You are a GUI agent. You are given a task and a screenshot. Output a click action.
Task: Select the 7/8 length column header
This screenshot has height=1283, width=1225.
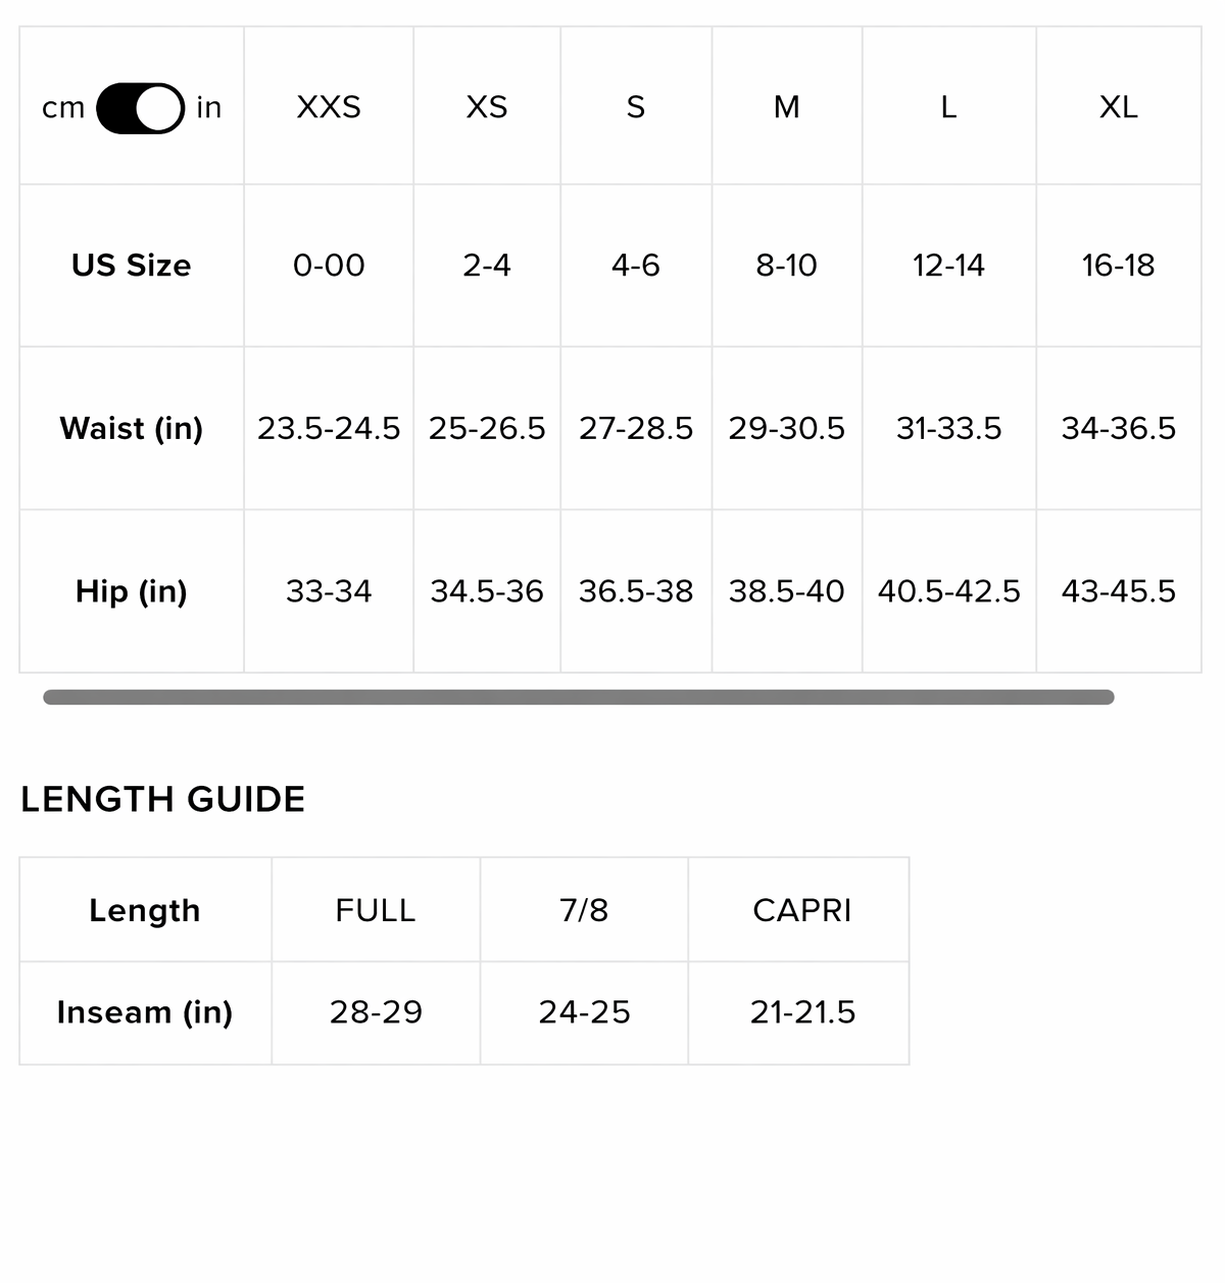point(584,910)
